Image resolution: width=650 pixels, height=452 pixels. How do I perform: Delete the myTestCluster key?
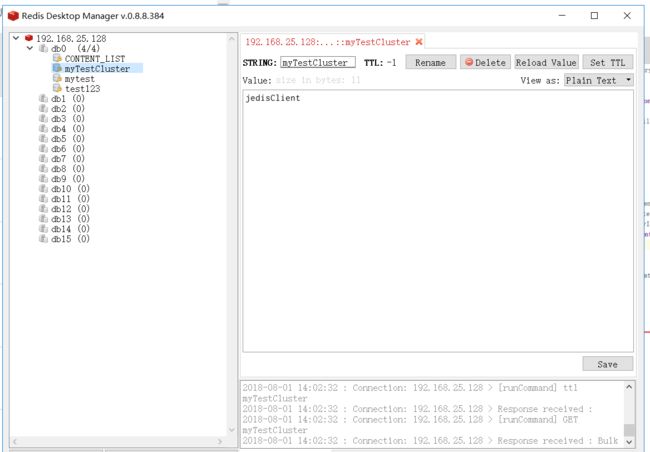pyautogui.click(x=485, y=62)
